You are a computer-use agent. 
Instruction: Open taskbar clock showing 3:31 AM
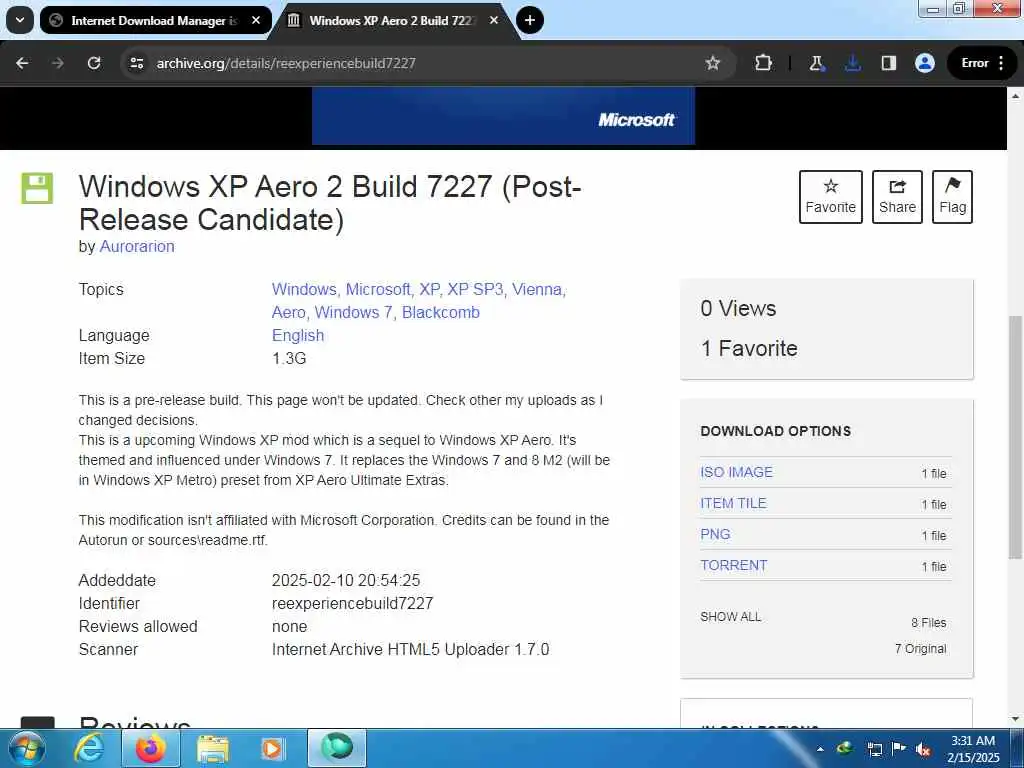(x=973, y=749)
